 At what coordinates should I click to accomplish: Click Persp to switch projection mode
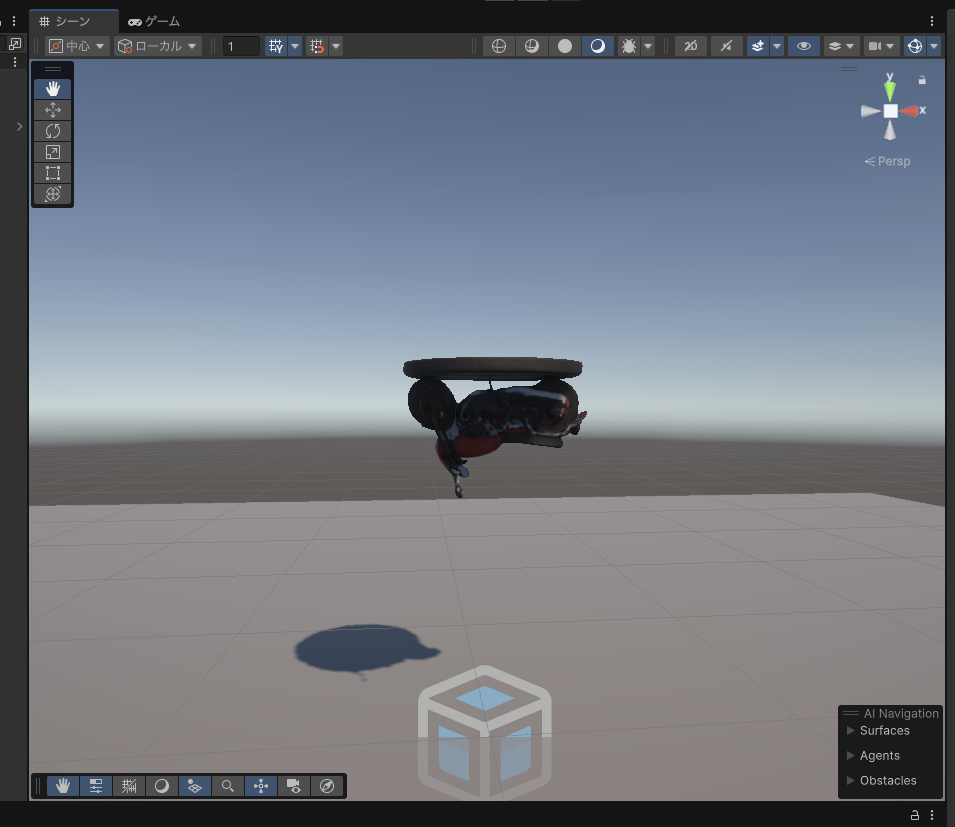(x=888, y=161)
